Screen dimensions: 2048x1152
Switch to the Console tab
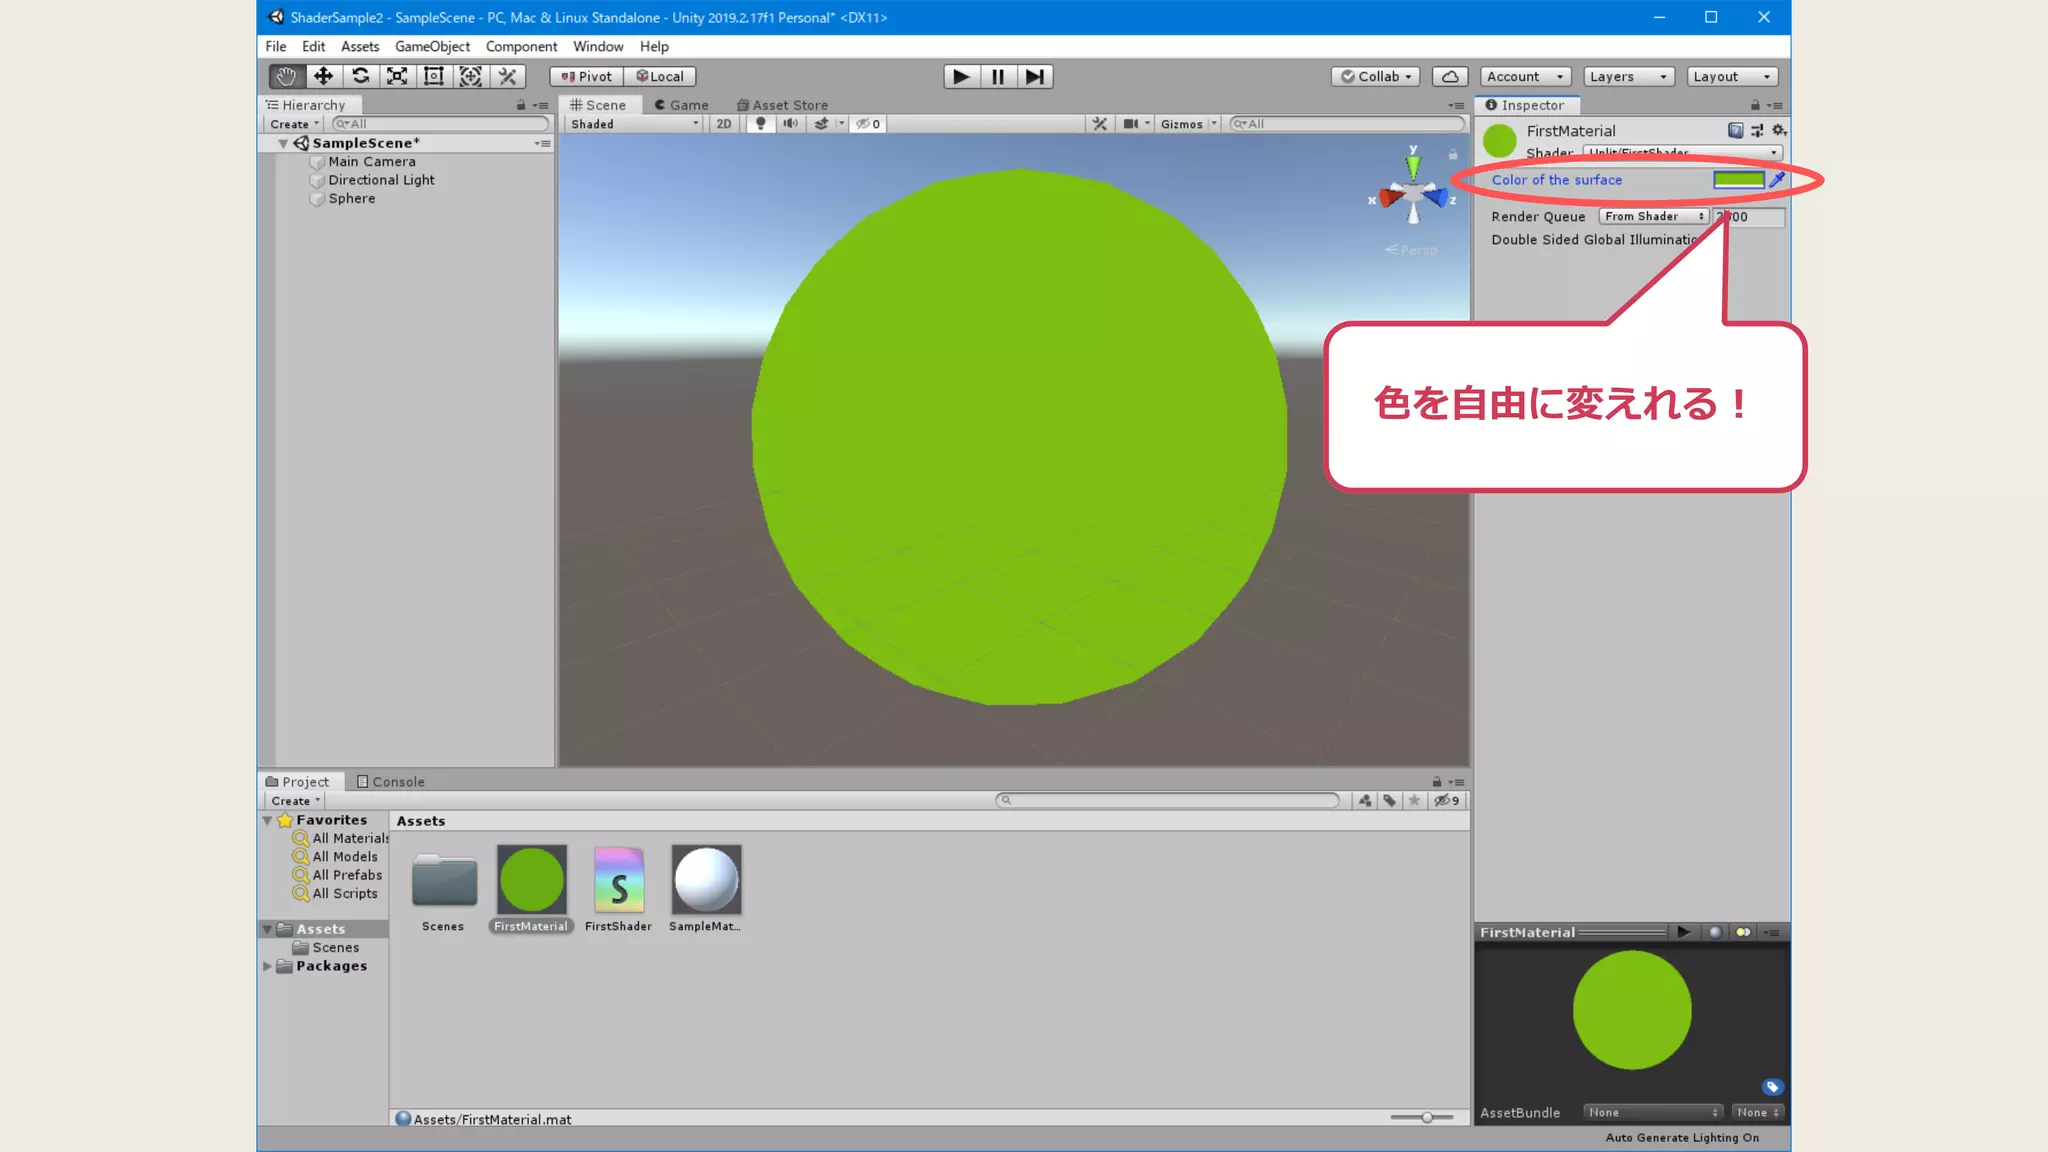click(391, 782)
